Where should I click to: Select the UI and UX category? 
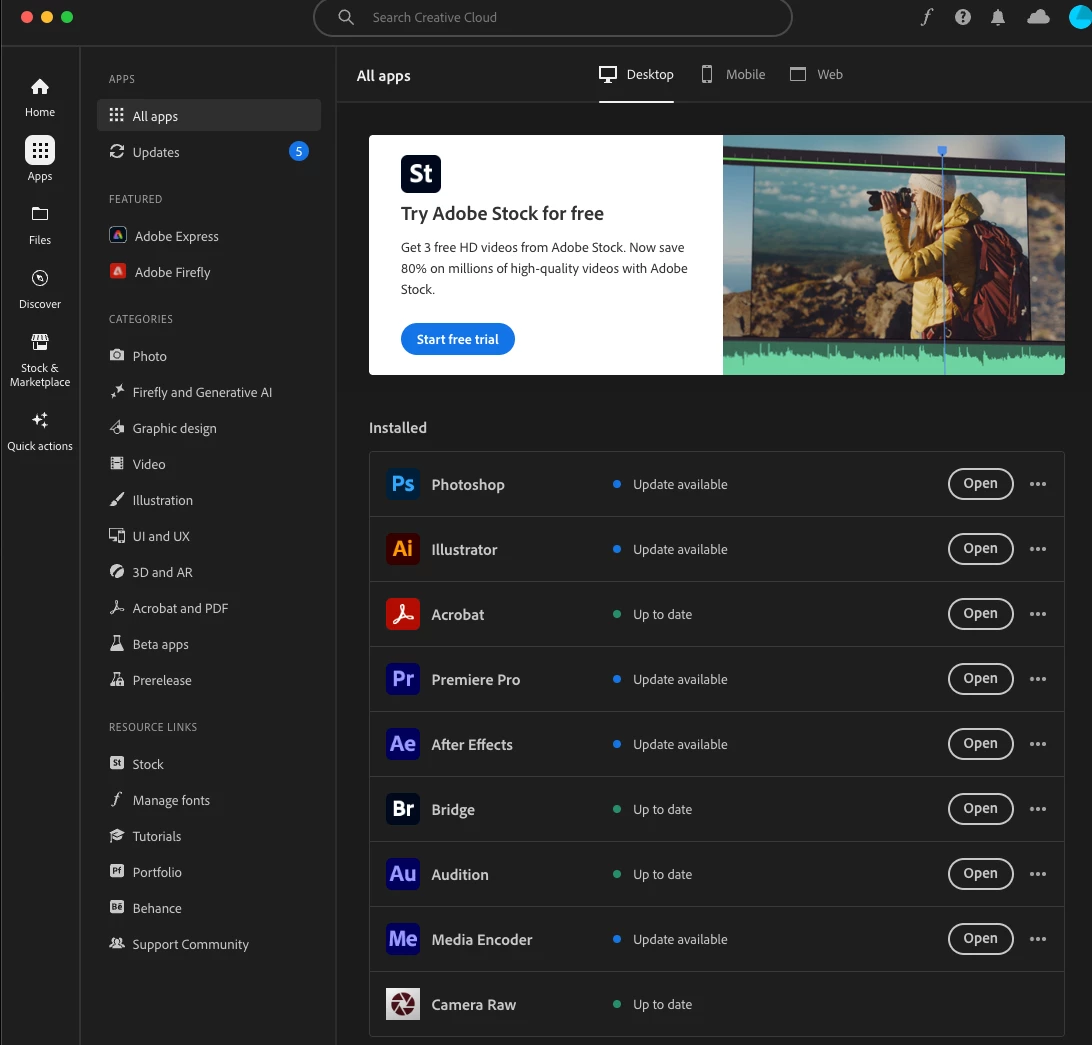pos(150,536)
